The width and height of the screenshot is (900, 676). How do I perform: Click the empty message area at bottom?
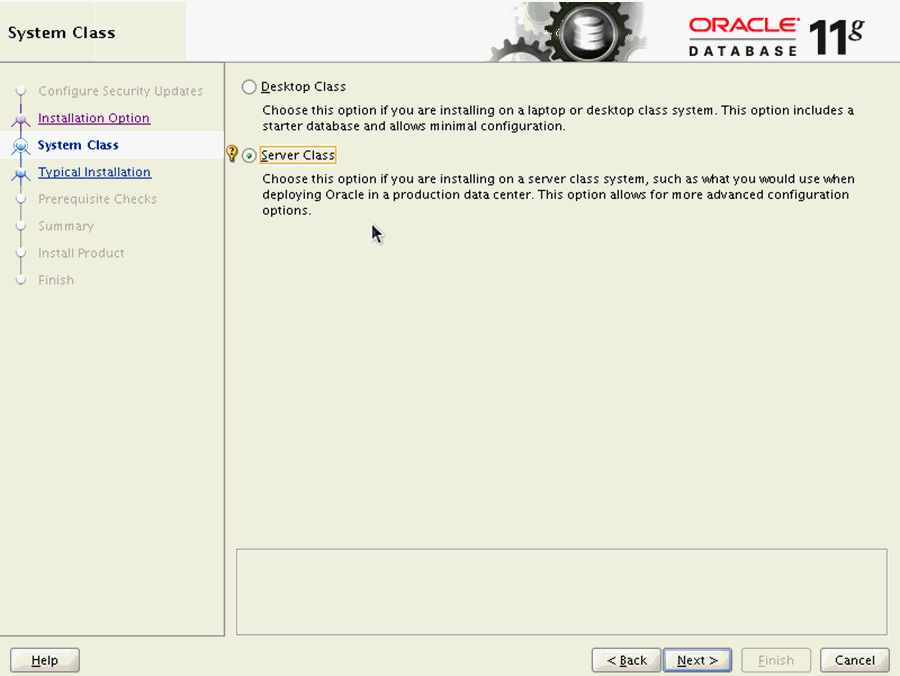562,592
